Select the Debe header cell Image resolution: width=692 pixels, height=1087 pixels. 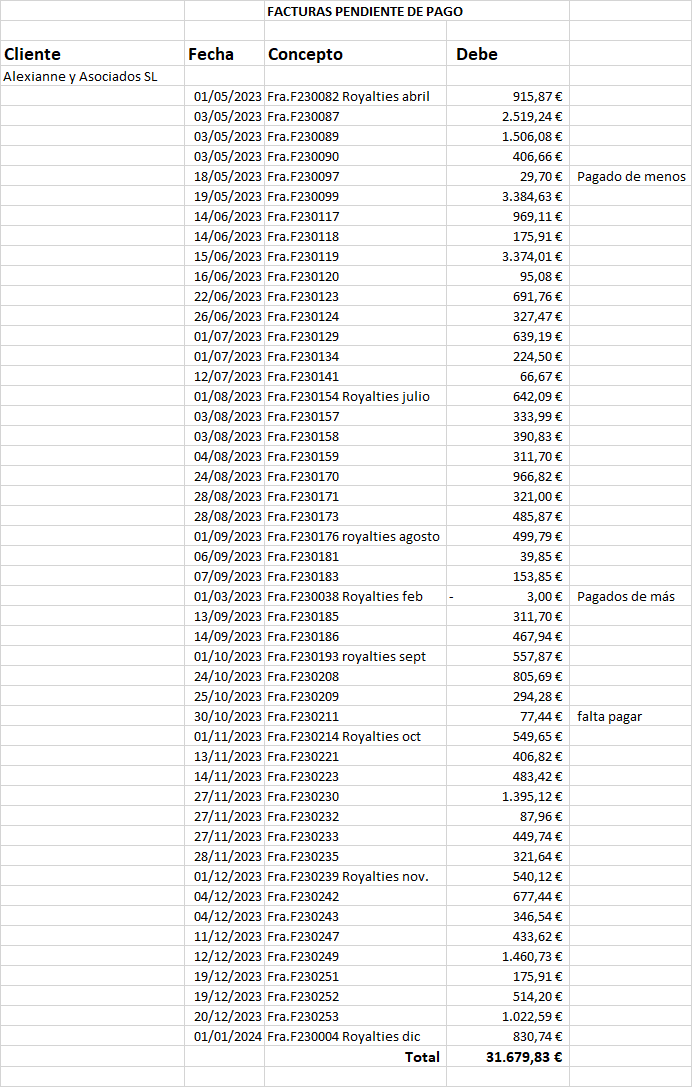click(x=477, y=54)
